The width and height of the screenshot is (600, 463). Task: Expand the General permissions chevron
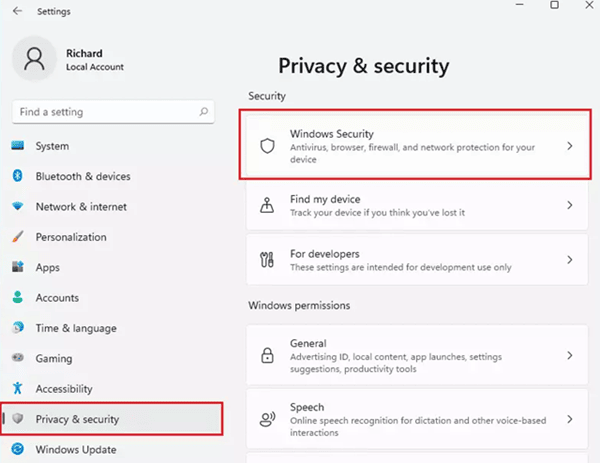(569, 355)
